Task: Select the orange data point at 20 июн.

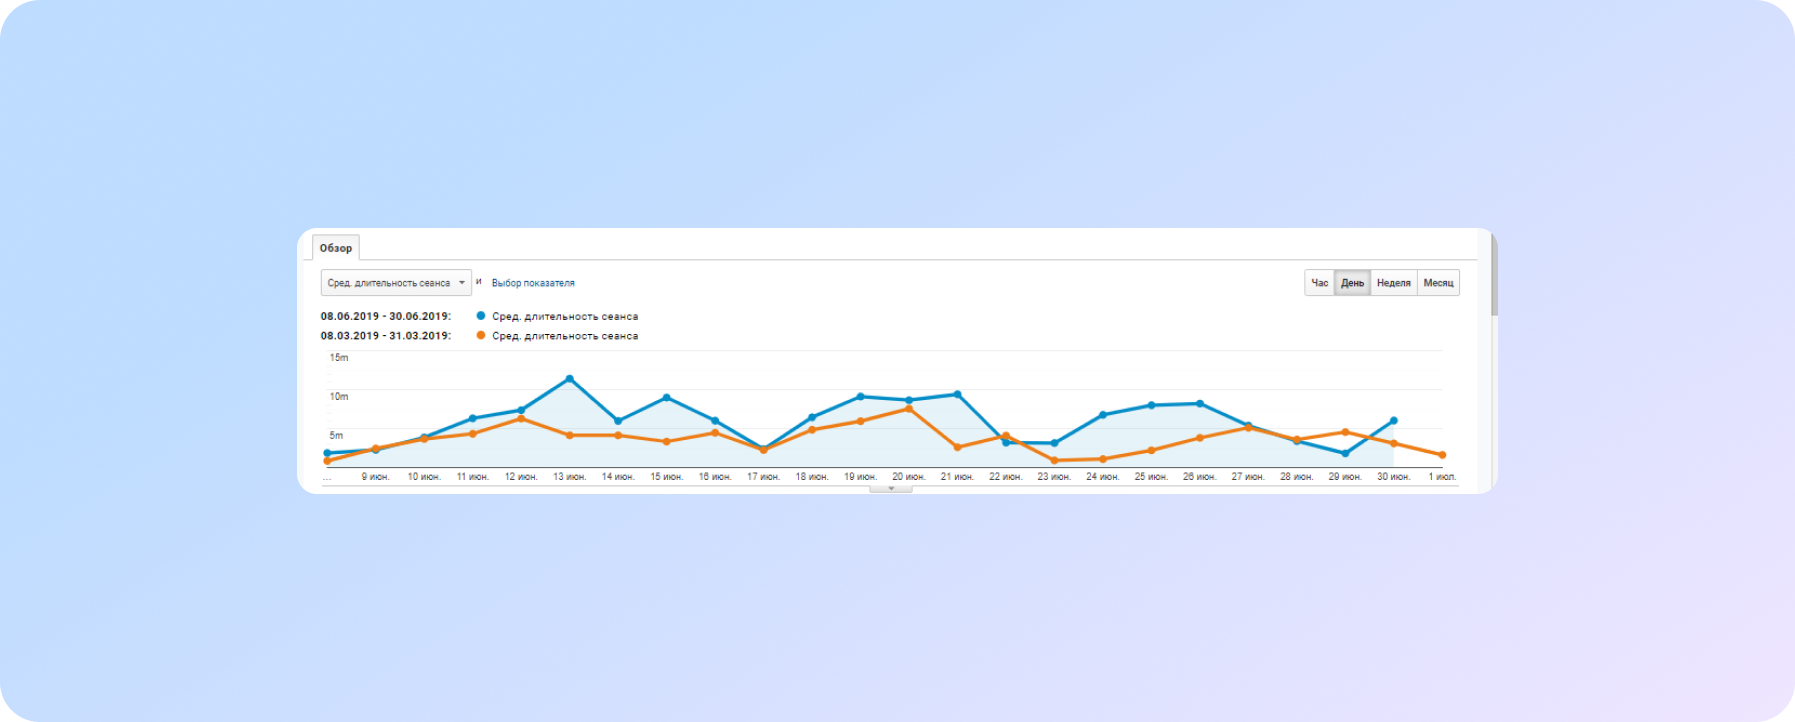Action: click(x=909, y=409)
